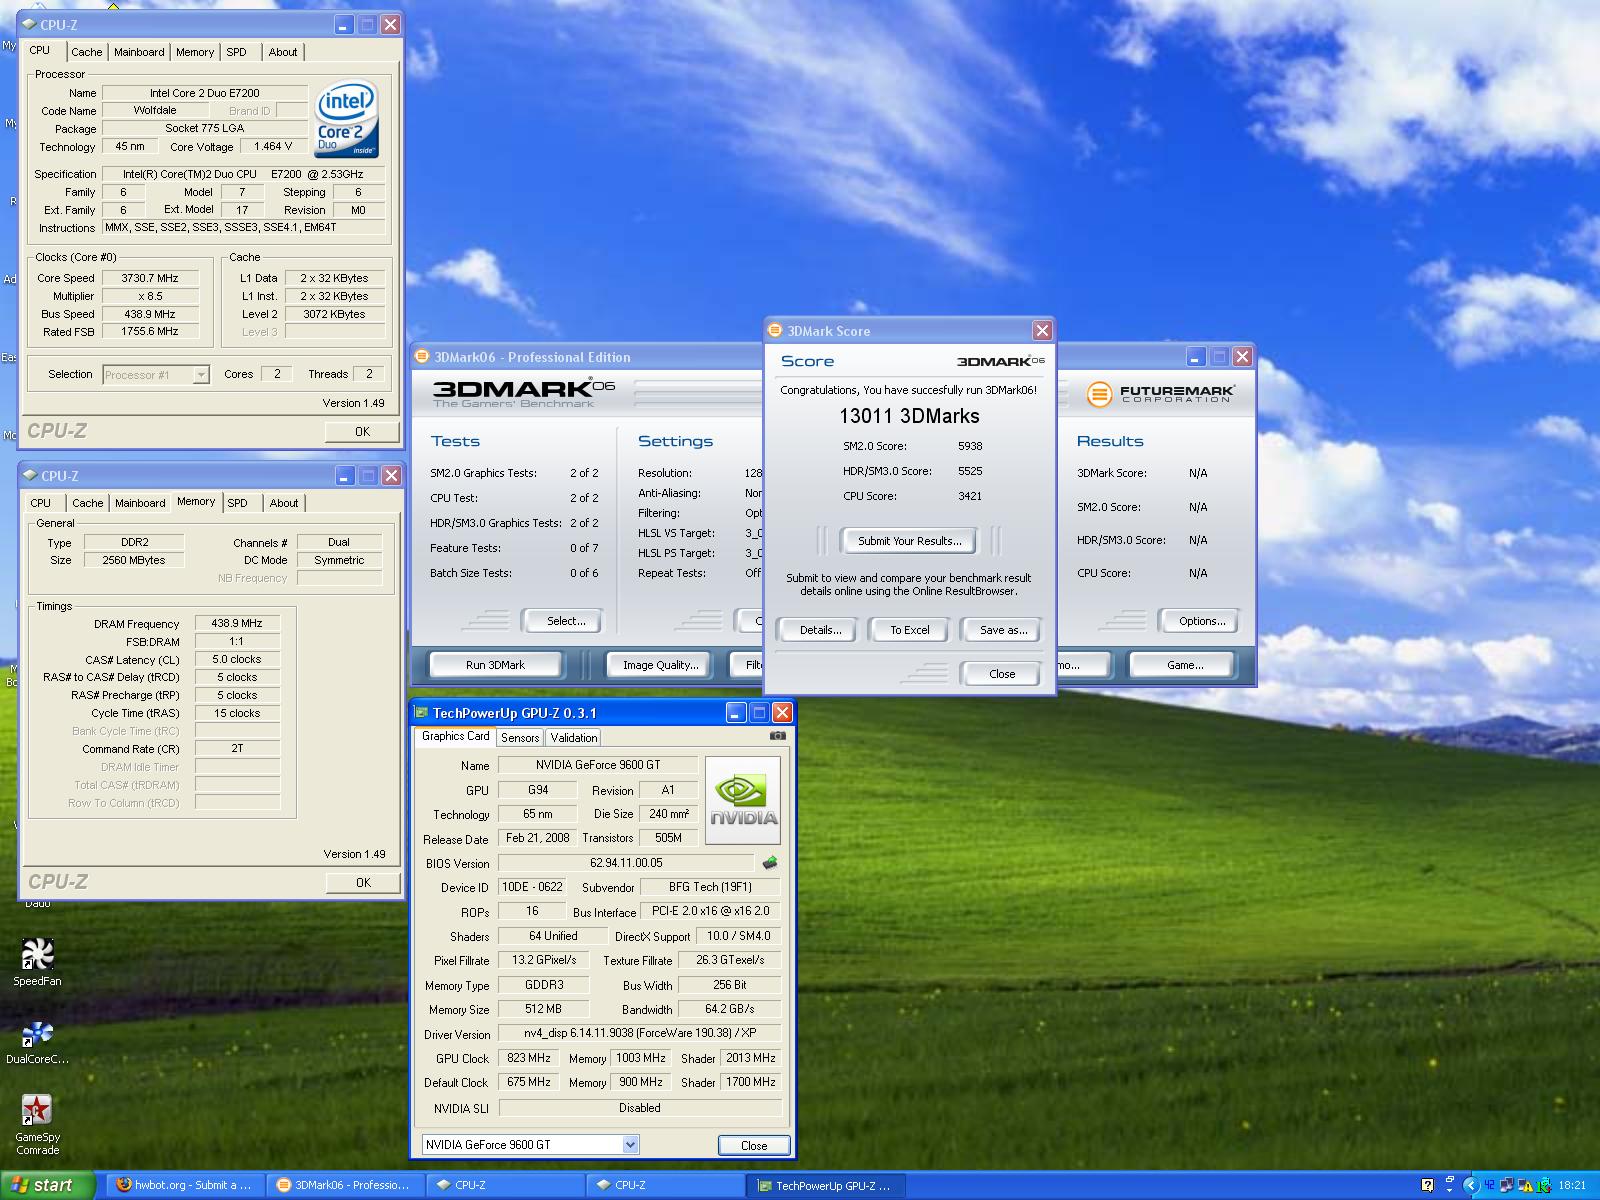Close the 3DMark Score dialog via Close button

(x=1002, y=674)
